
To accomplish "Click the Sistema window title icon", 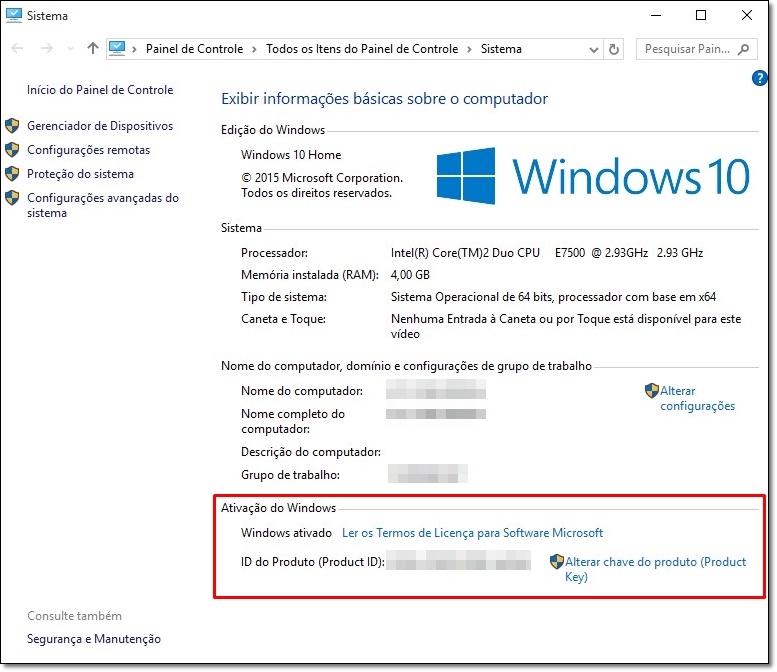I will (14, 15).
